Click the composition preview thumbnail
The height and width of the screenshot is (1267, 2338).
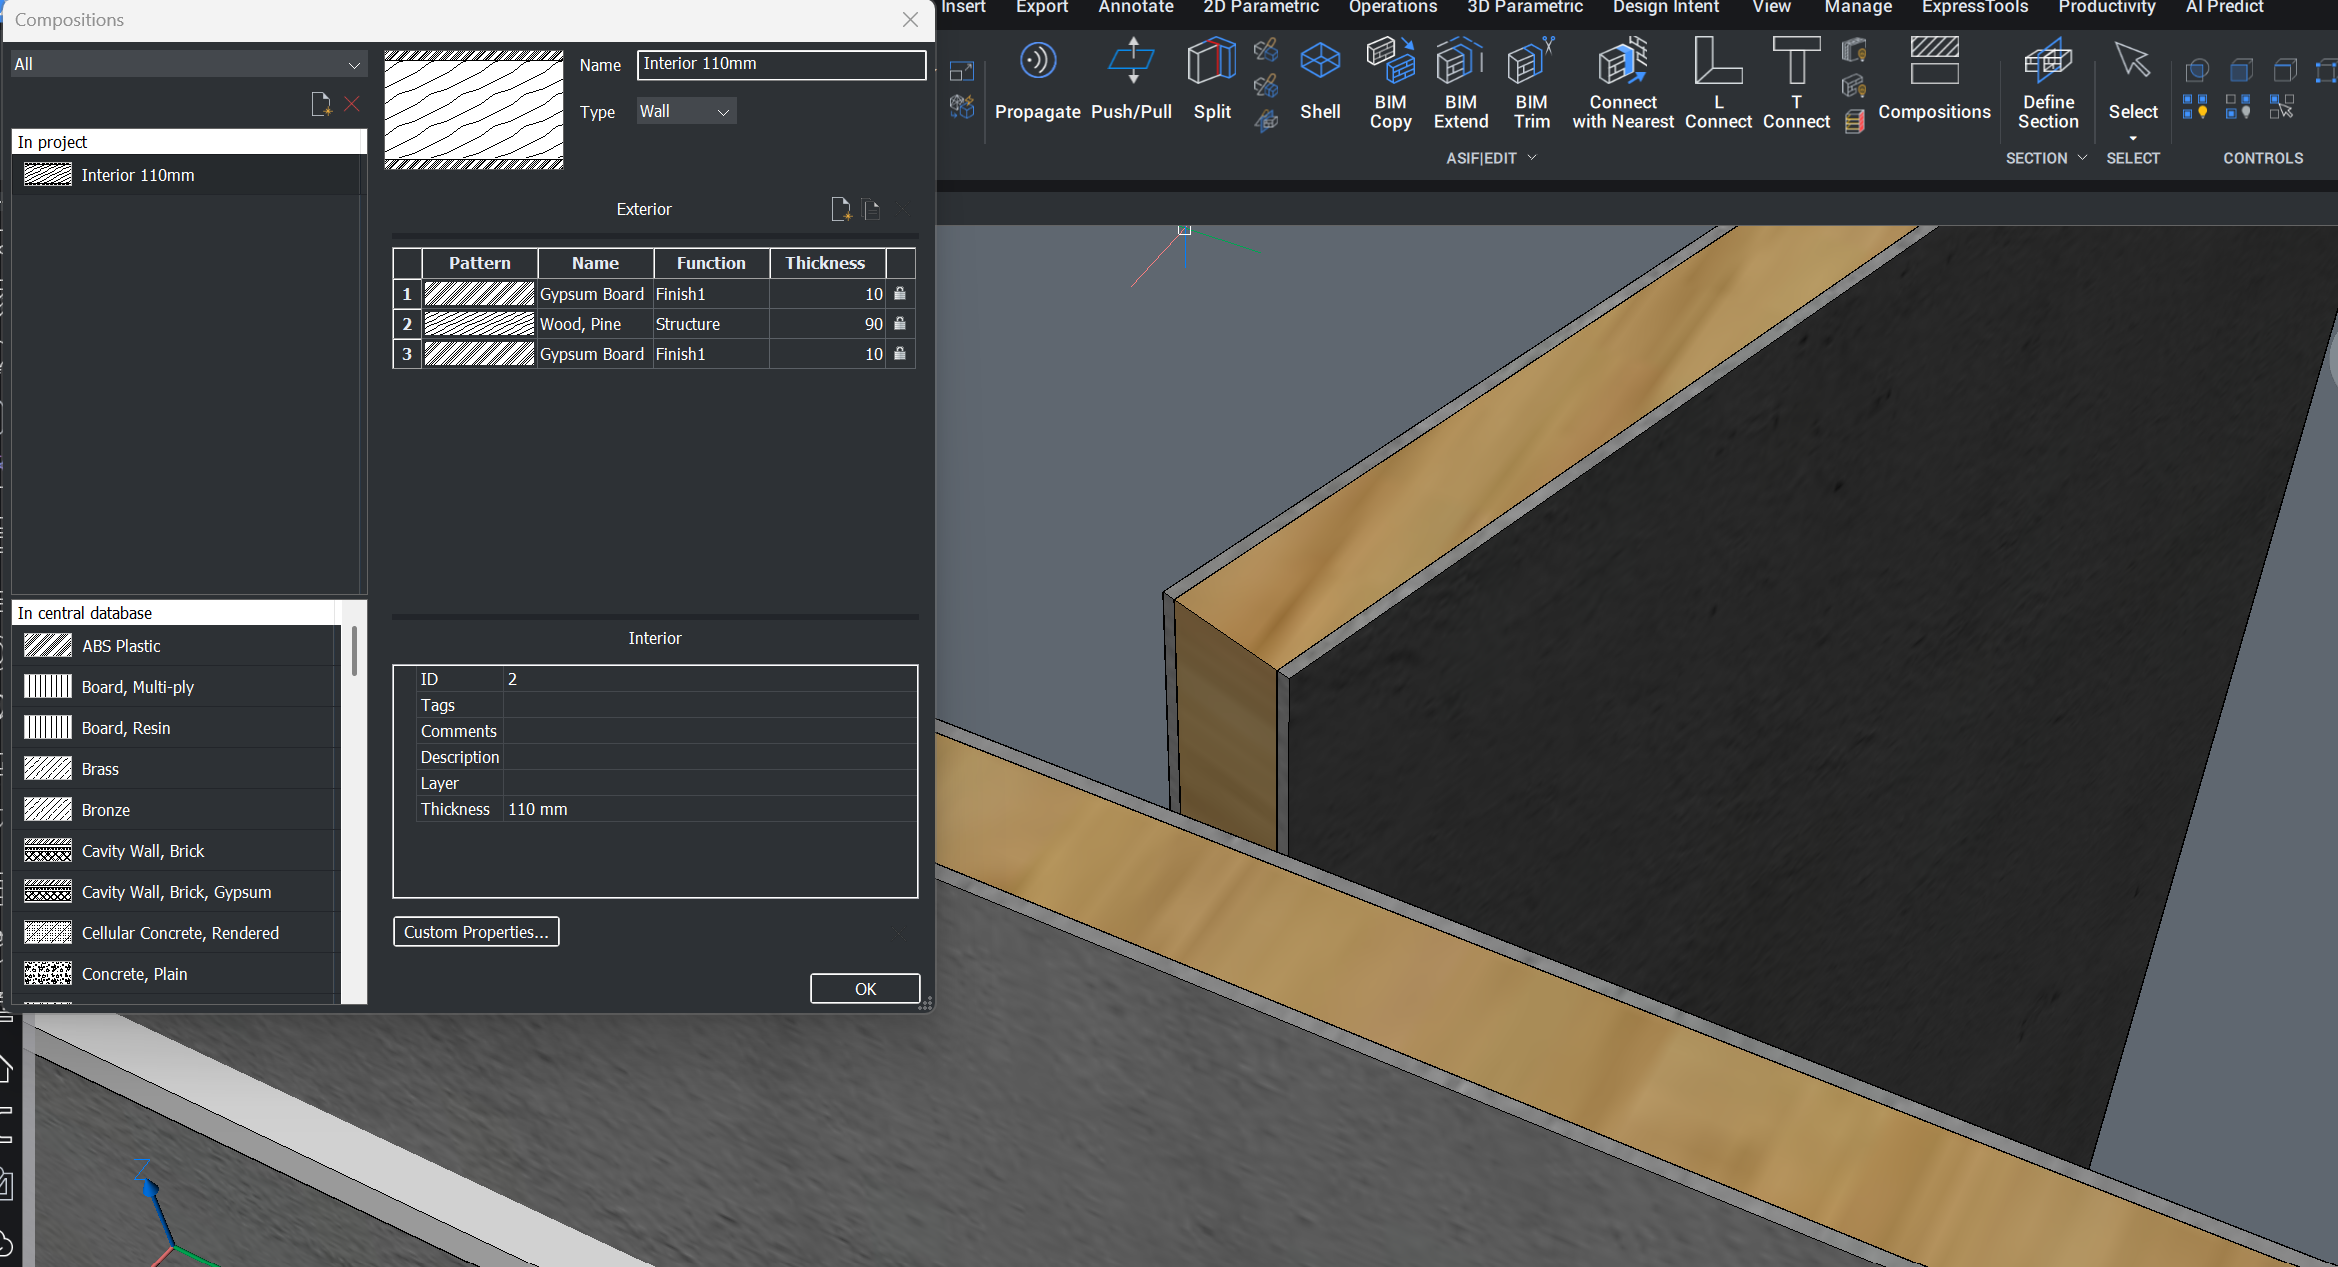coord(474,110)
